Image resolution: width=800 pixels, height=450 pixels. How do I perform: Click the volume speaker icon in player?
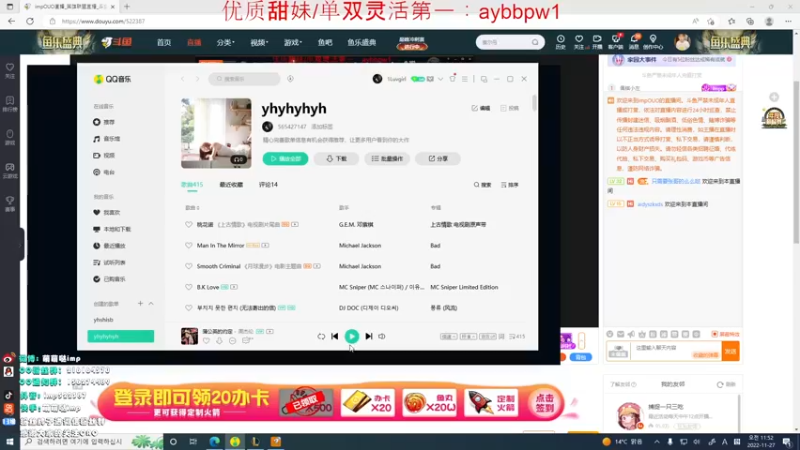point(382,336)
